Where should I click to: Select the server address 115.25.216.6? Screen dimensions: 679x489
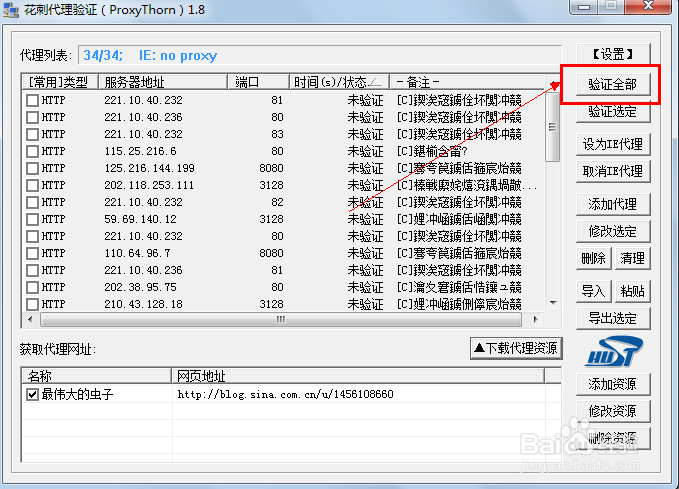[x=140, y=152]
